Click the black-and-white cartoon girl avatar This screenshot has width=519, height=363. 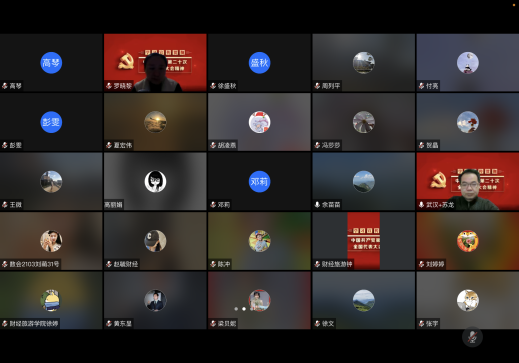[155, 181]
